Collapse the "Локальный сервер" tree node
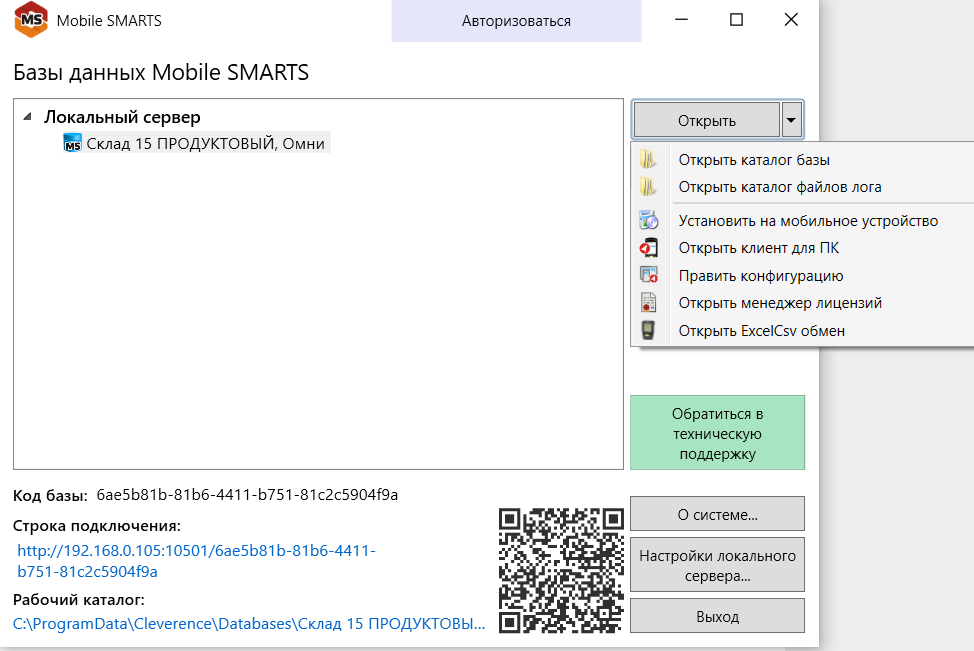 click(27, 117)
